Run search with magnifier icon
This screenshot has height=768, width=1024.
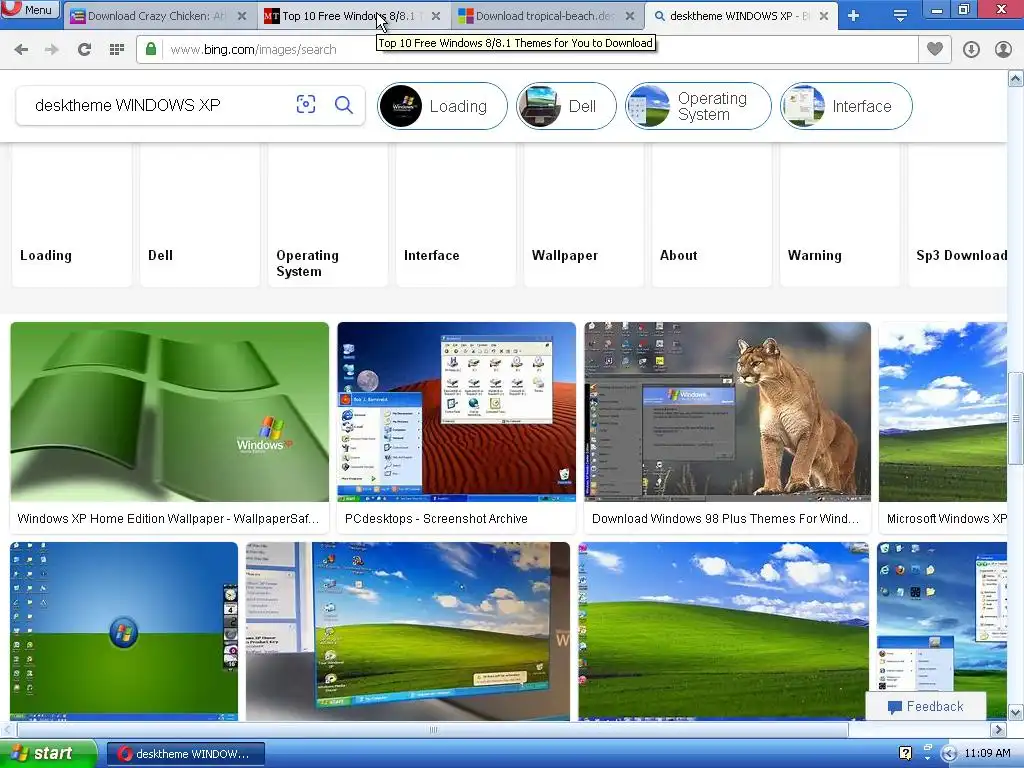(344, 104)
